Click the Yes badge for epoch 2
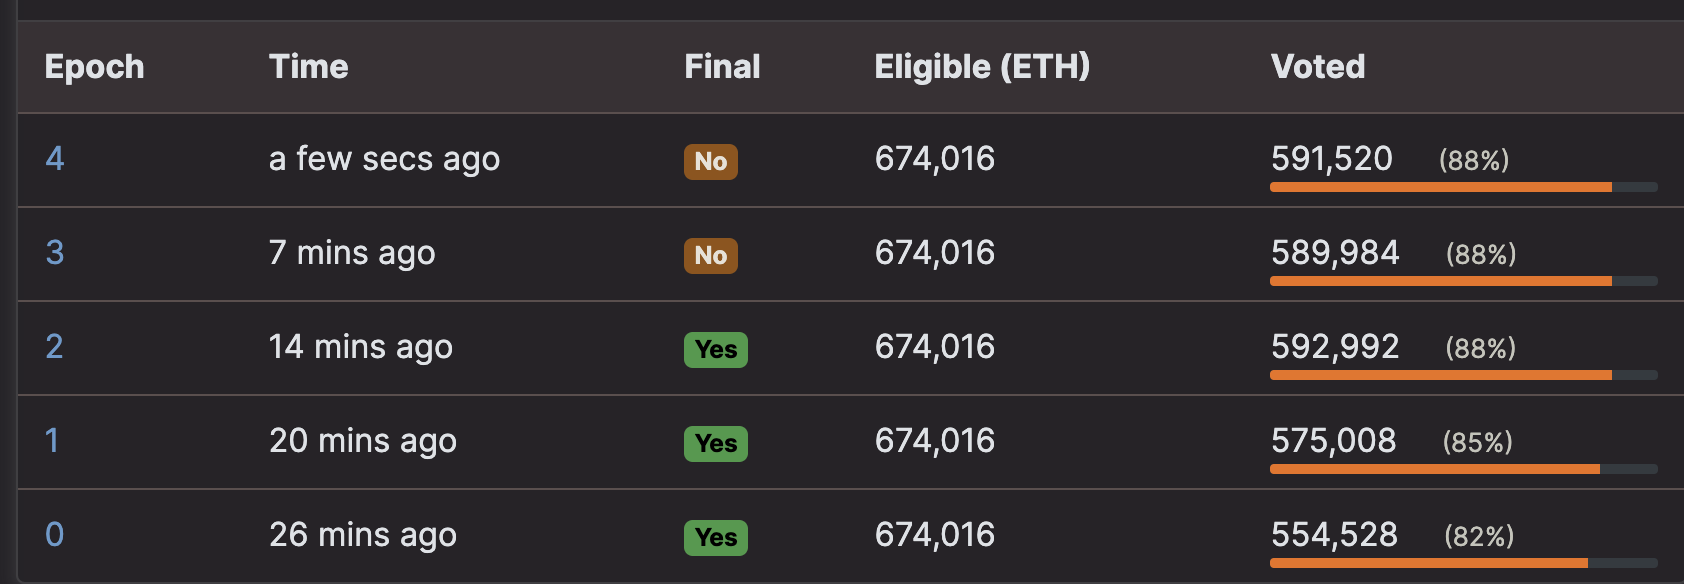Screen dimensions: 1684x584 716,350
